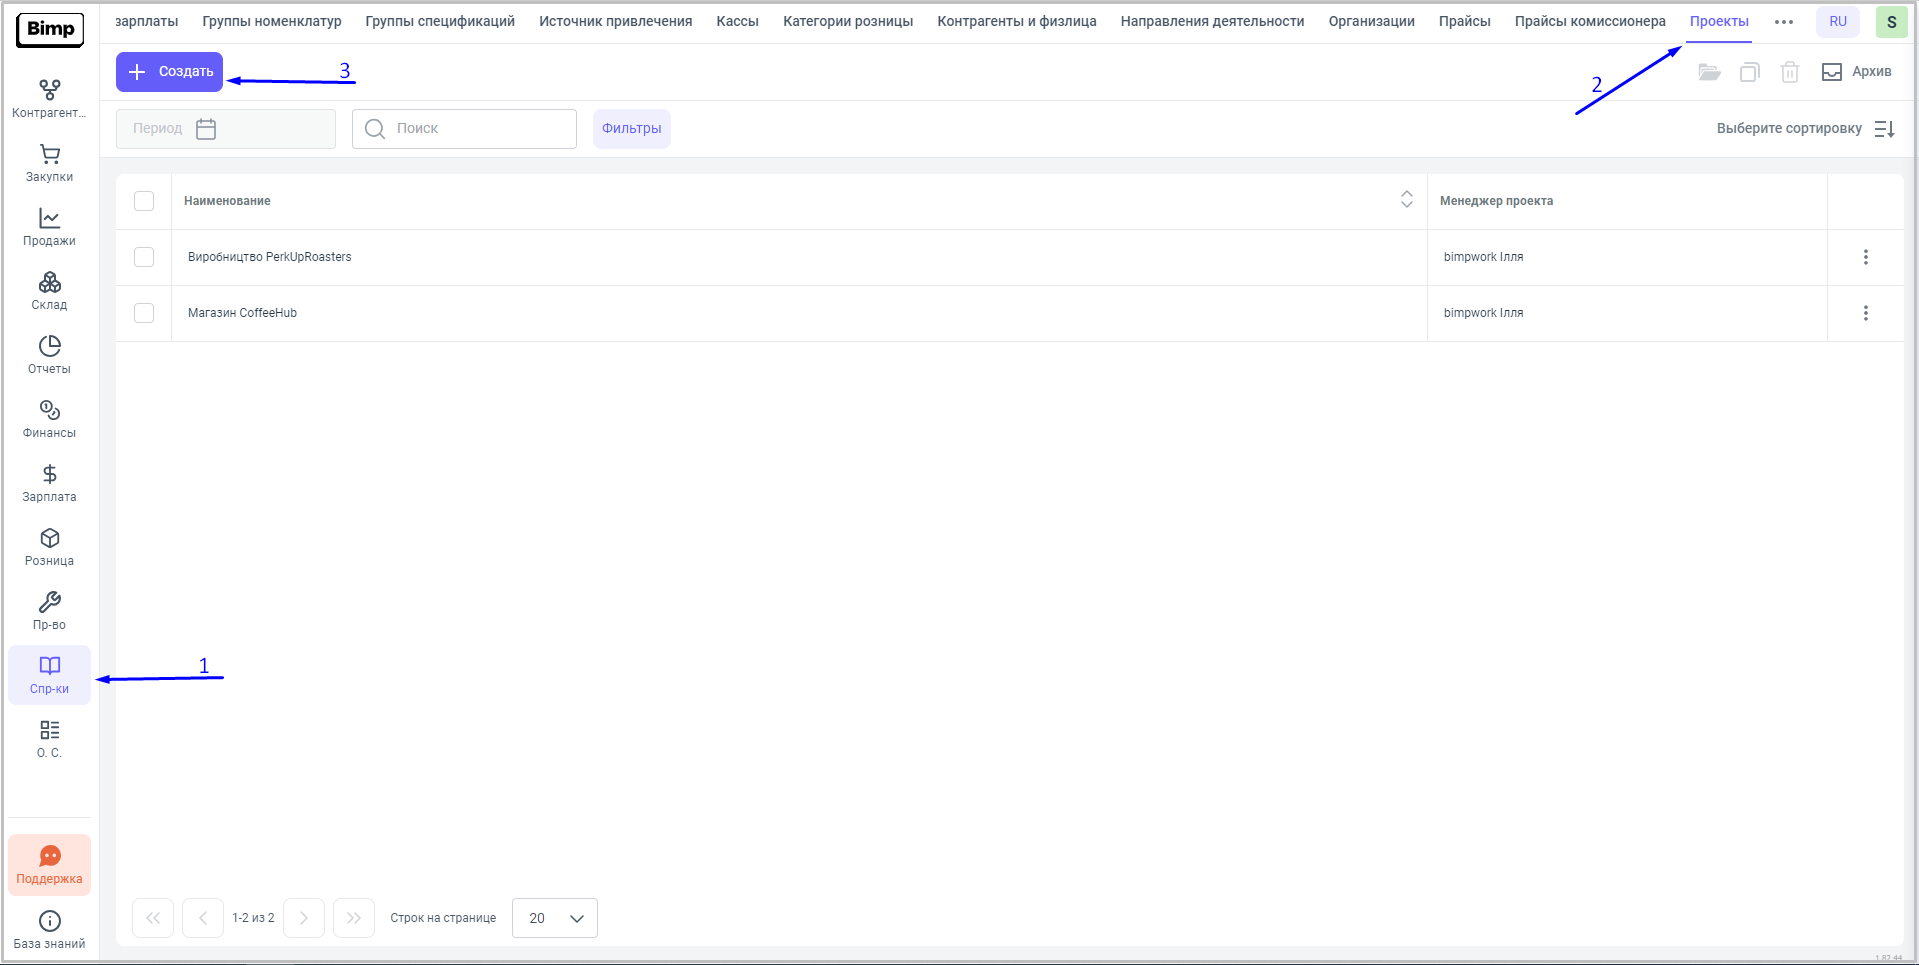Open the three-dot menu for Магазин CoffeeHub

coord(1865,313)
